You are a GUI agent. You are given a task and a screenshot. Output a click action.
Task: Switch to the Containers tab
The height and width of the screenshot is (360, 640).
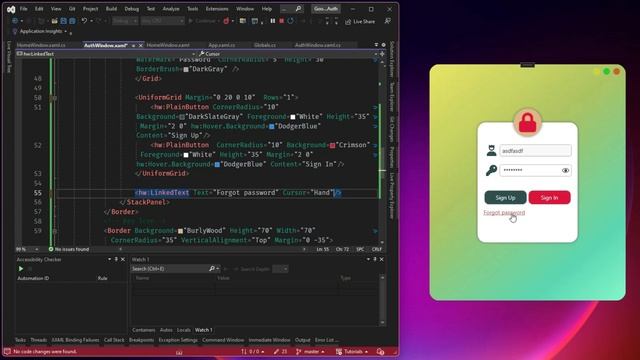pos(143,330)
